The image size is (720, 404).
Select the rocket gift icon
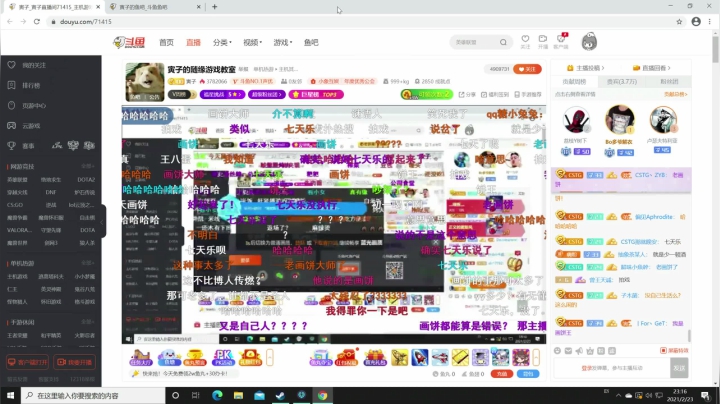click(x=420, y=357)
